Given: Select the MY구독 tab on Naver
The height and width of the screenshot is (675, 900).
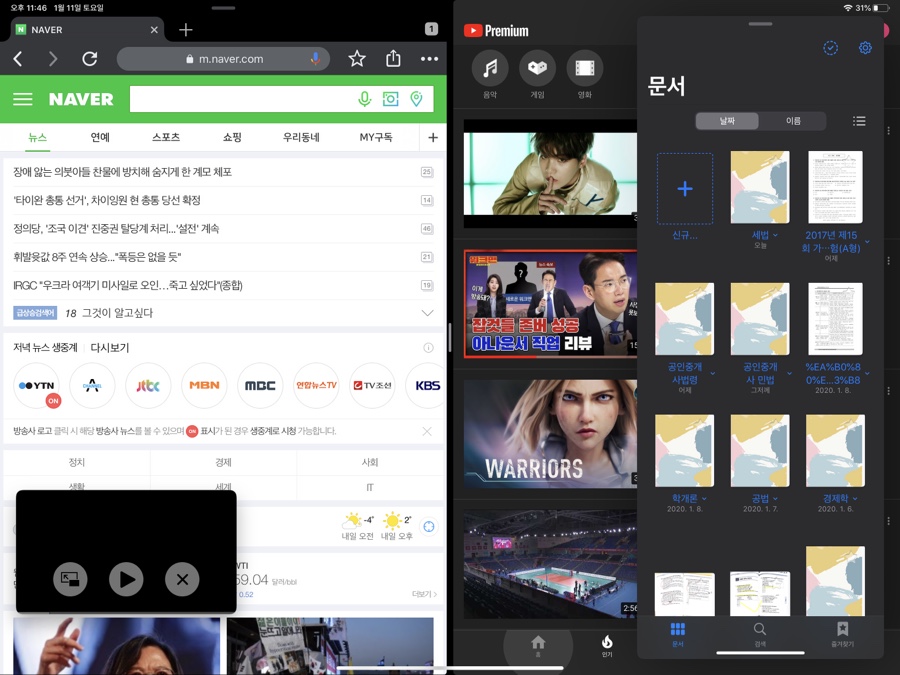Looking at the screenshot, I should pos(376,137).
